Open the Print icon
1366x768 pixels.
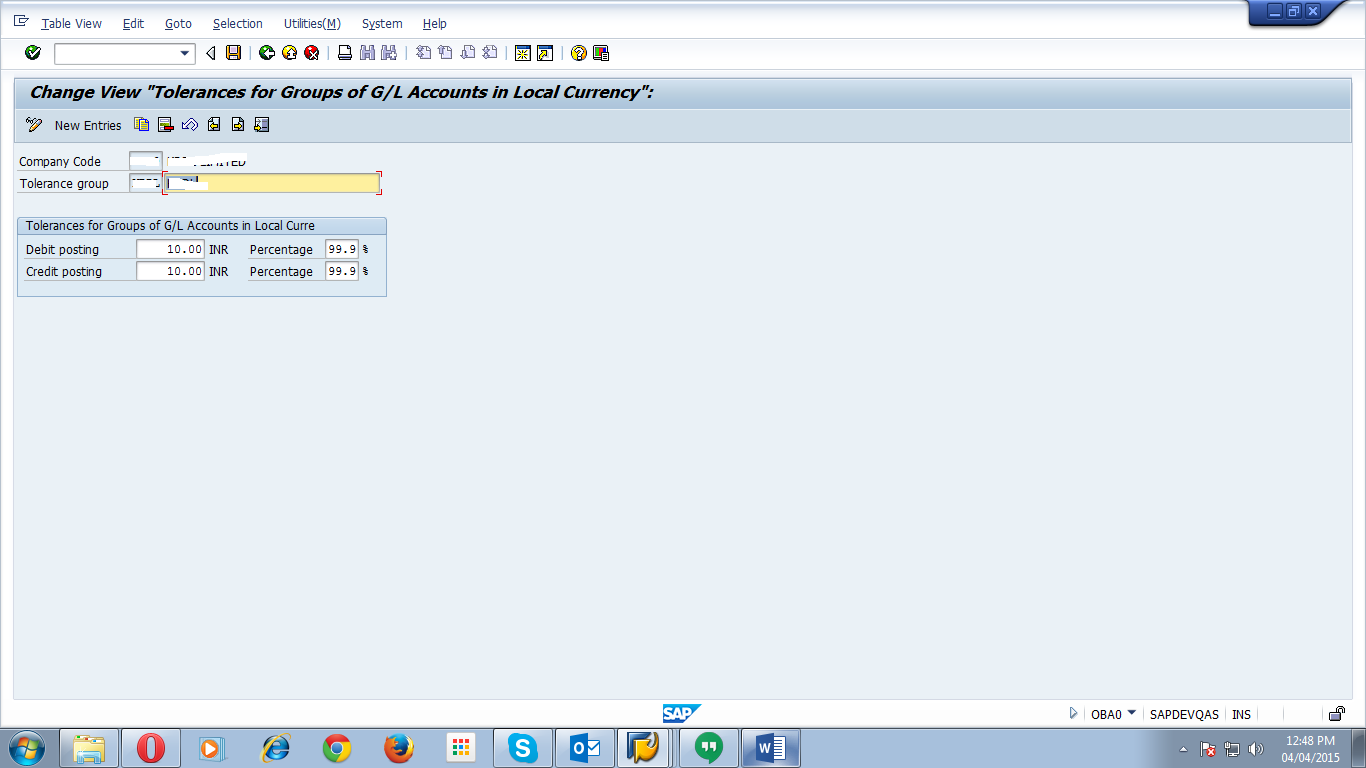point(345,53)
